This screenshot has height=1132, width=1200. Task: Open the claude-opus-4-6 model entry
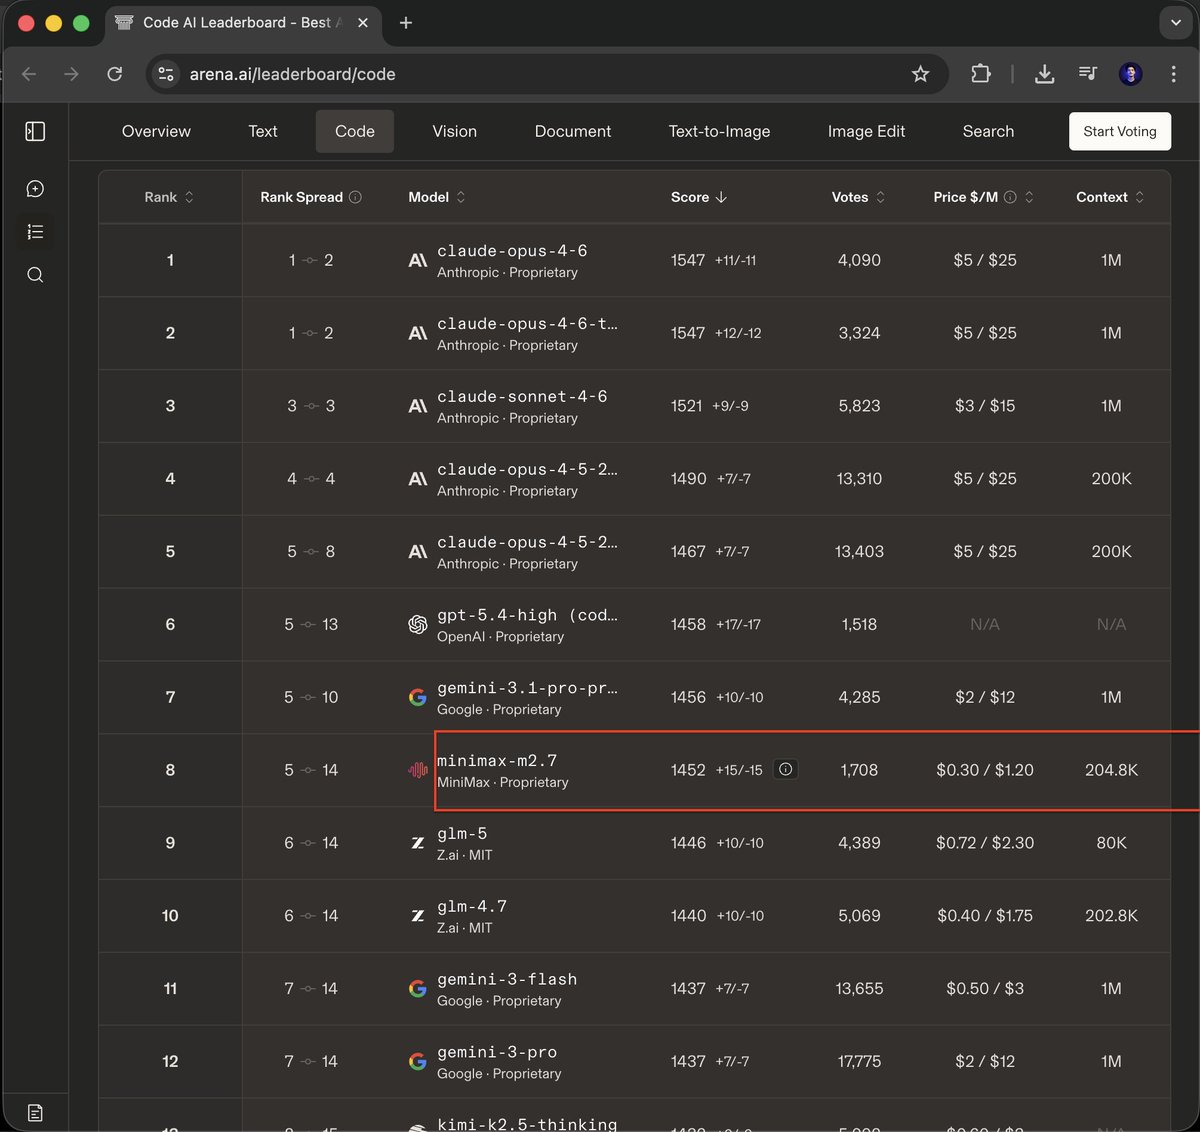click(x=512, y=251)
